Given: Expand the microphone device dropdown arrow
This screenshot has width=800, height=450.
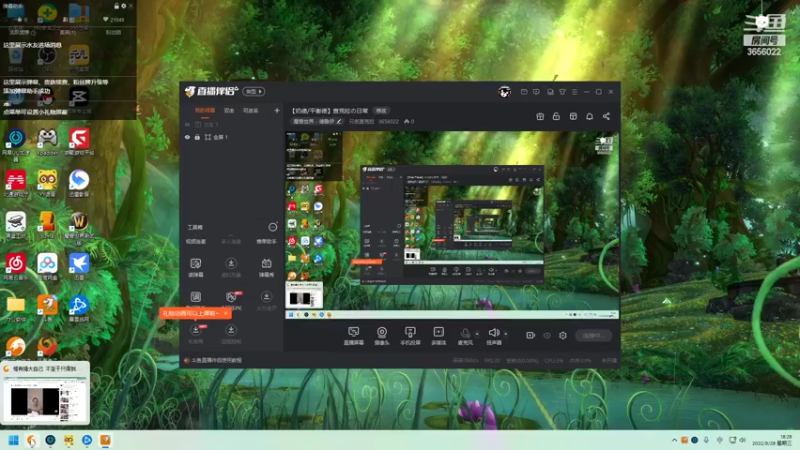Looking at the screenshot, I should [x=477, y=334].
